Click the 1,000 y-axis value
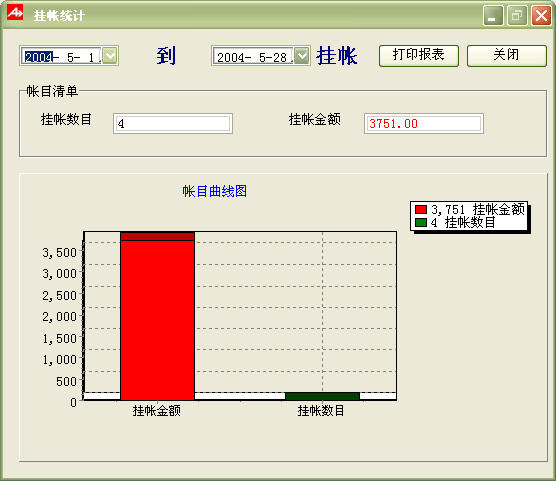Screen dimensions: 556x481 coord(59,360)
